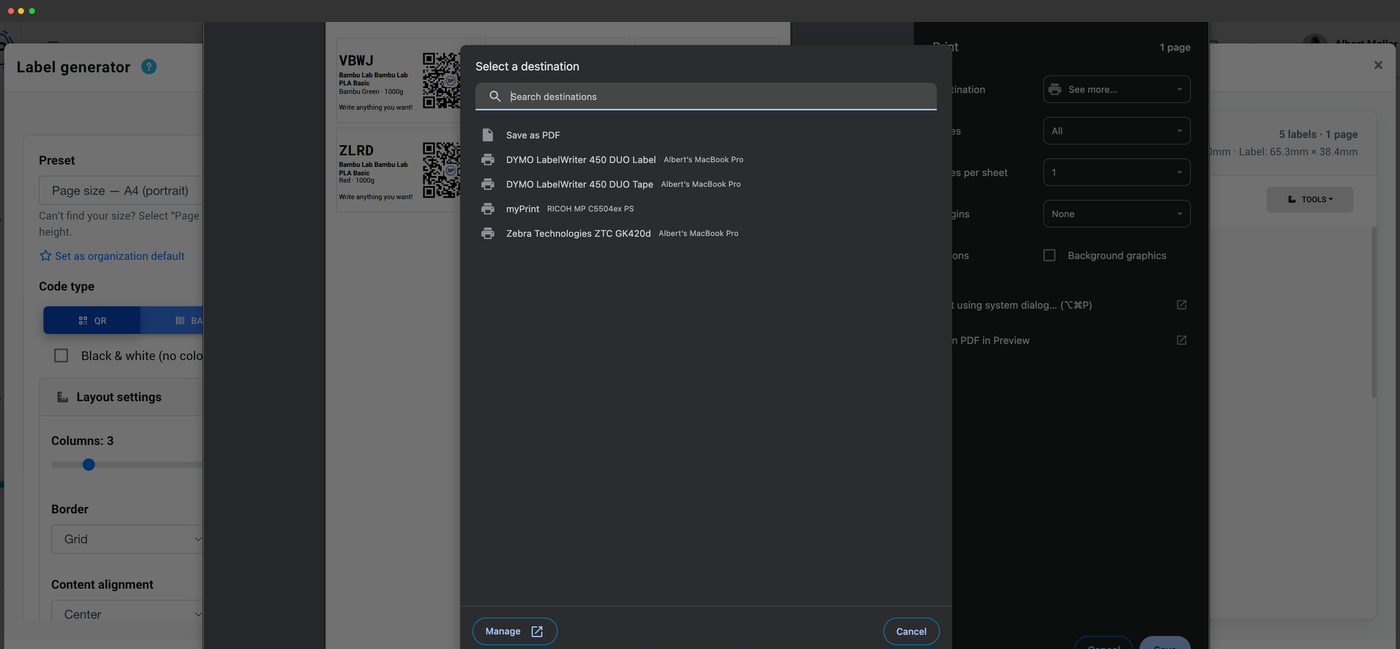Click the ZLRD label QR code in the preview
This screenshot has height=649, width=1400.
pos(442,170)
